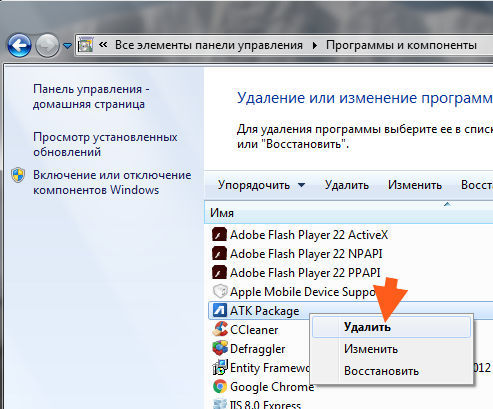The width and height of the screenshot is (493, 409).
Task: Choose Восстановить in the context menu
Action: (381, 371)
